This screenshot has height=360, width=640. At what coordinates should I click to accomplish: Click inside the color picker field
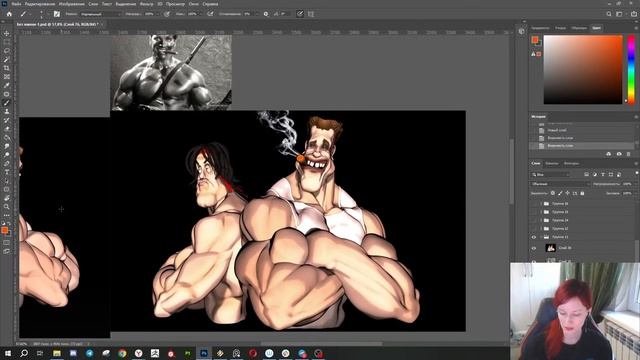[x=583, y=69]
